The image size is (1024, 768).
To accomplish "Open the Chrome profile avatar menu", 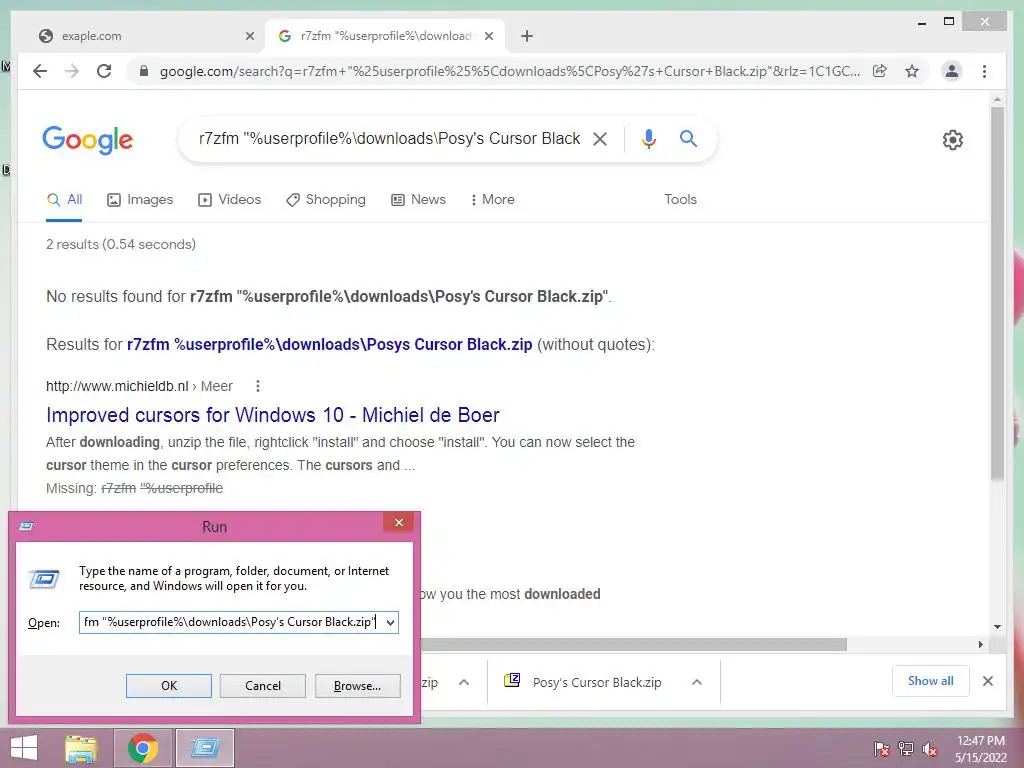I will 952,71.
